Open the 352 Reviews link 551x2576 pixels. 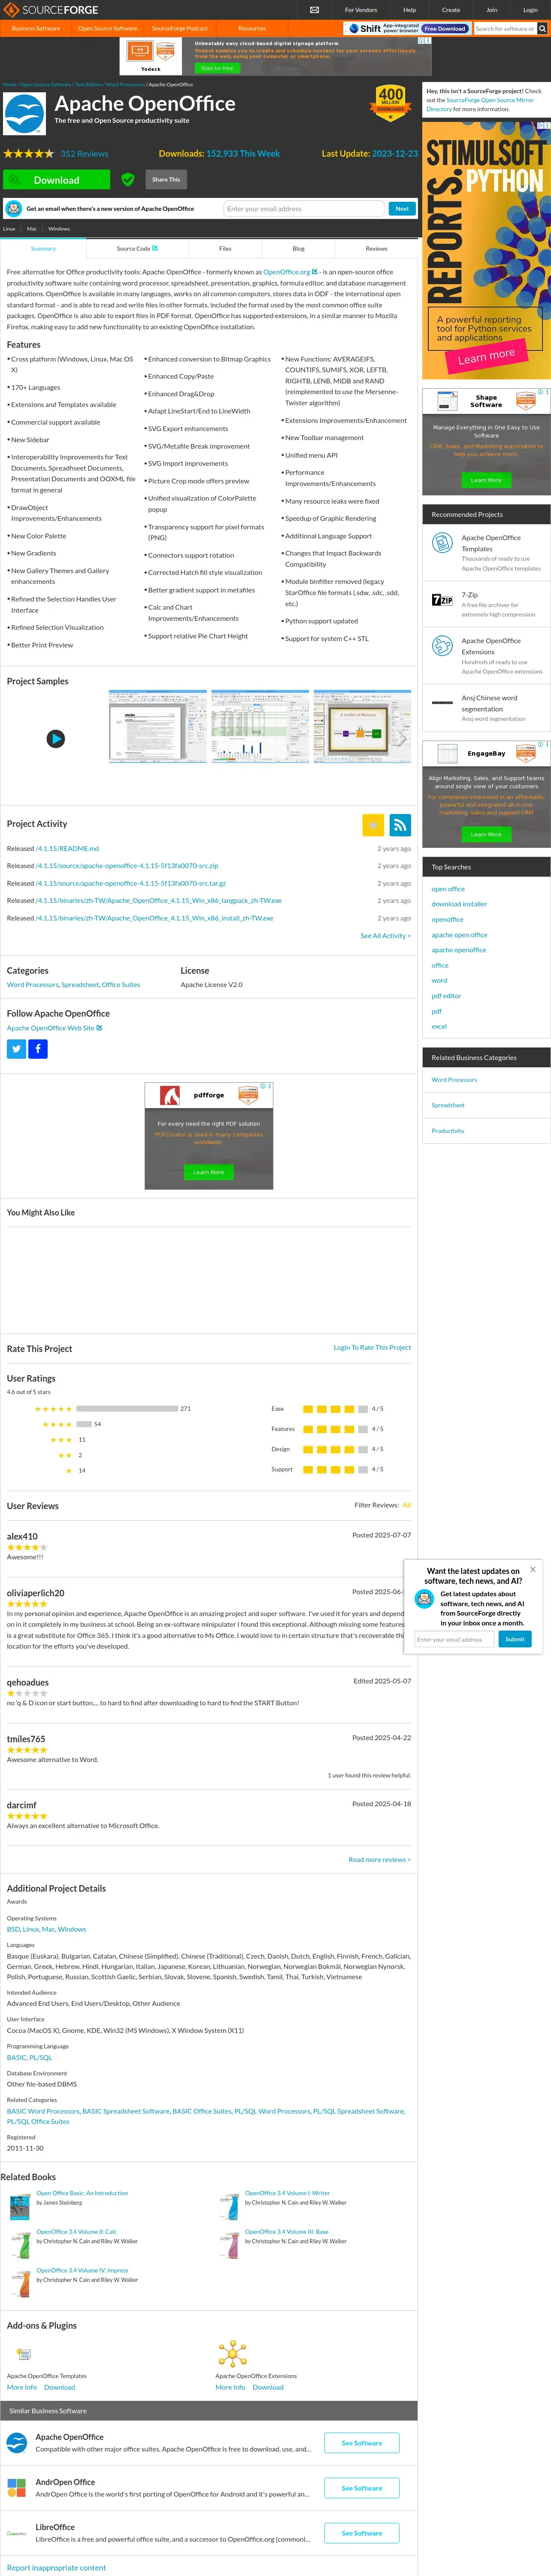pos(84,154)
